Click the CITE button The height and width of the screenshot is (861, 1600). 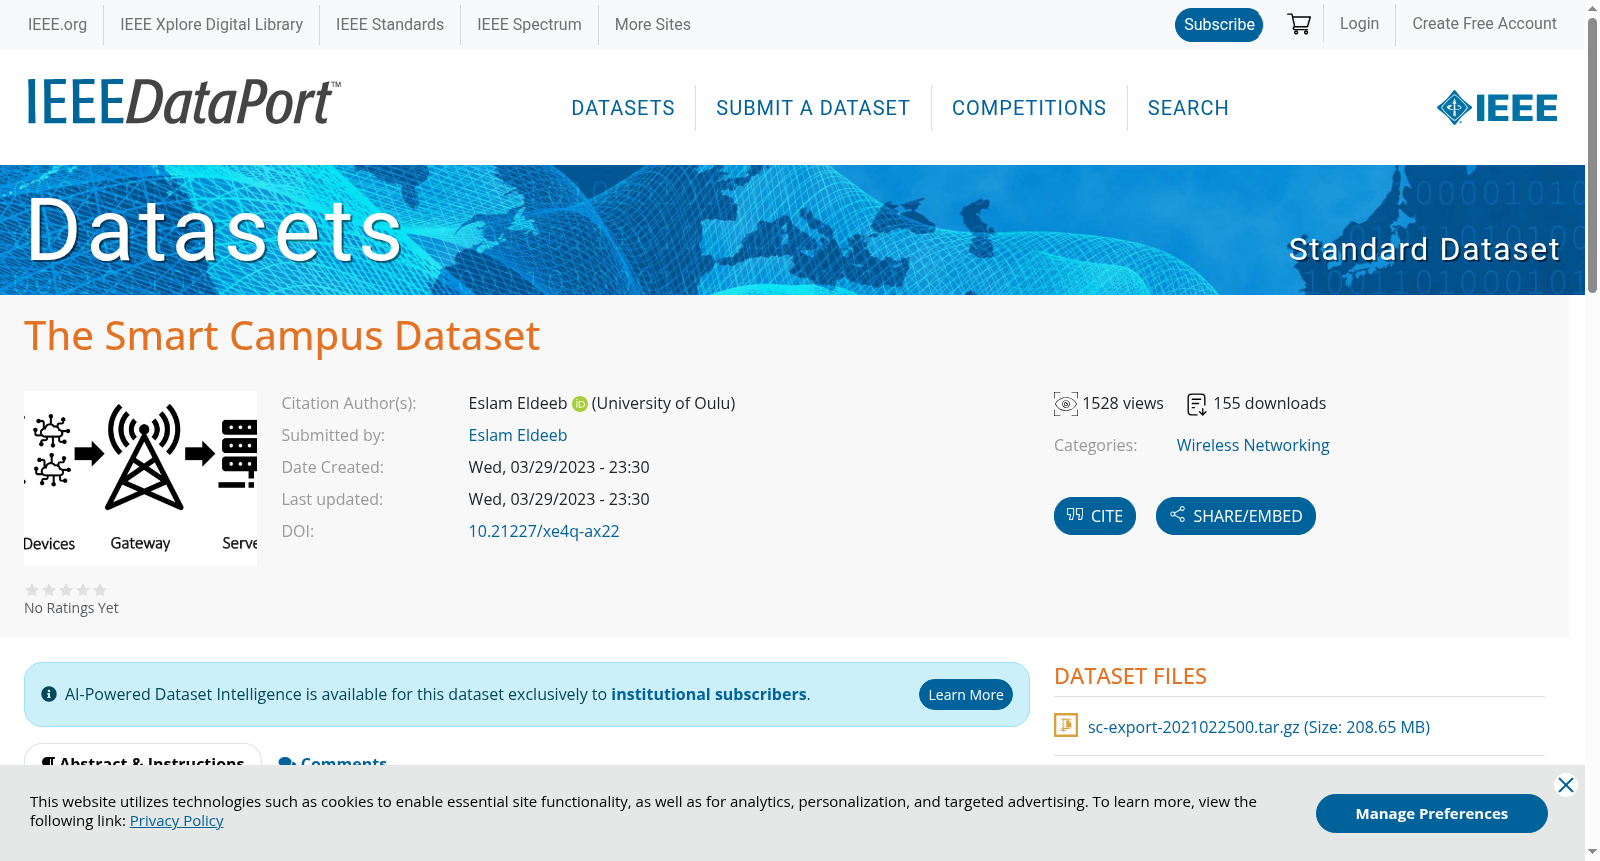tap(1095, 516)
